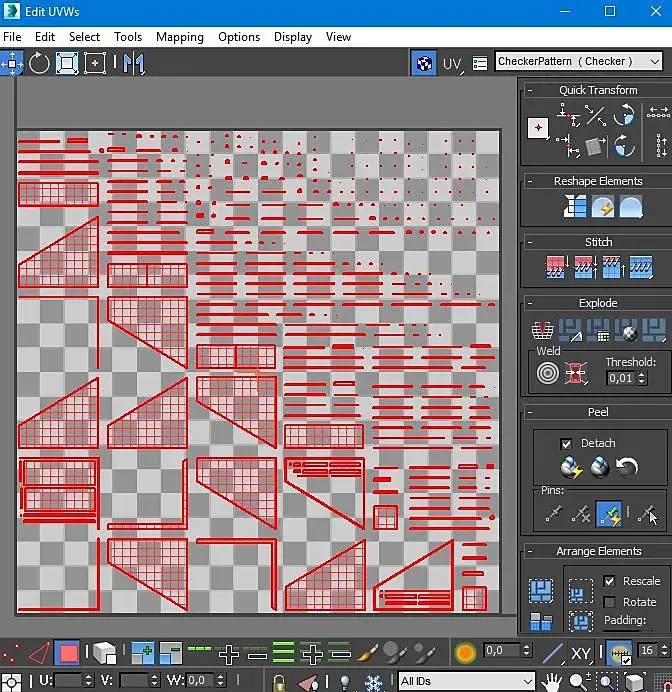Click the Quick Peel icon
Screen dimensions: 672x692
[571, 467]
